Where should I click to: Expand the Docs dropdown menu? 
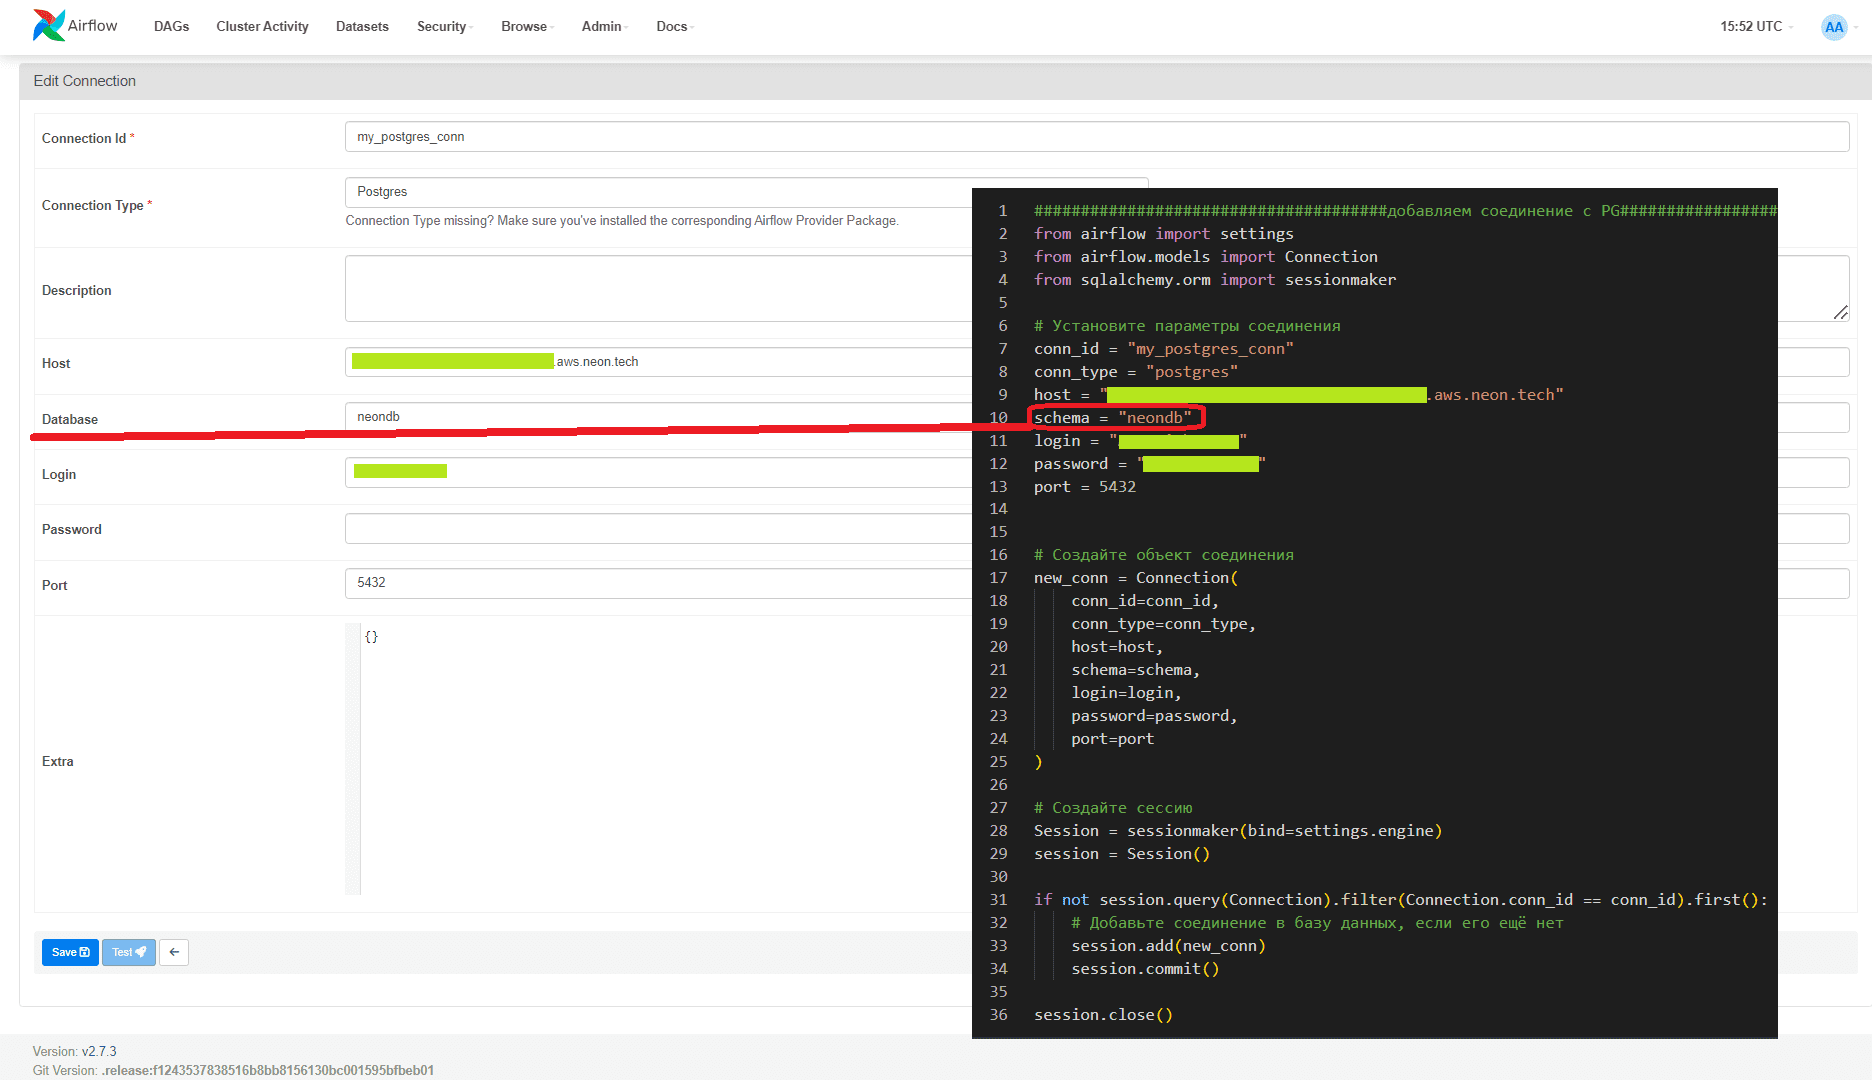(675, 26)
